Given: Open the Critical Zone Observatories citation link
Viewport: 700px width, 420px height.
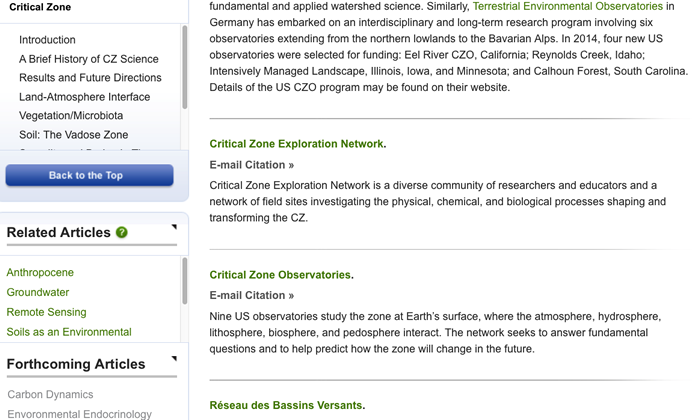Looking at the screenshot, I should (280, 275).
